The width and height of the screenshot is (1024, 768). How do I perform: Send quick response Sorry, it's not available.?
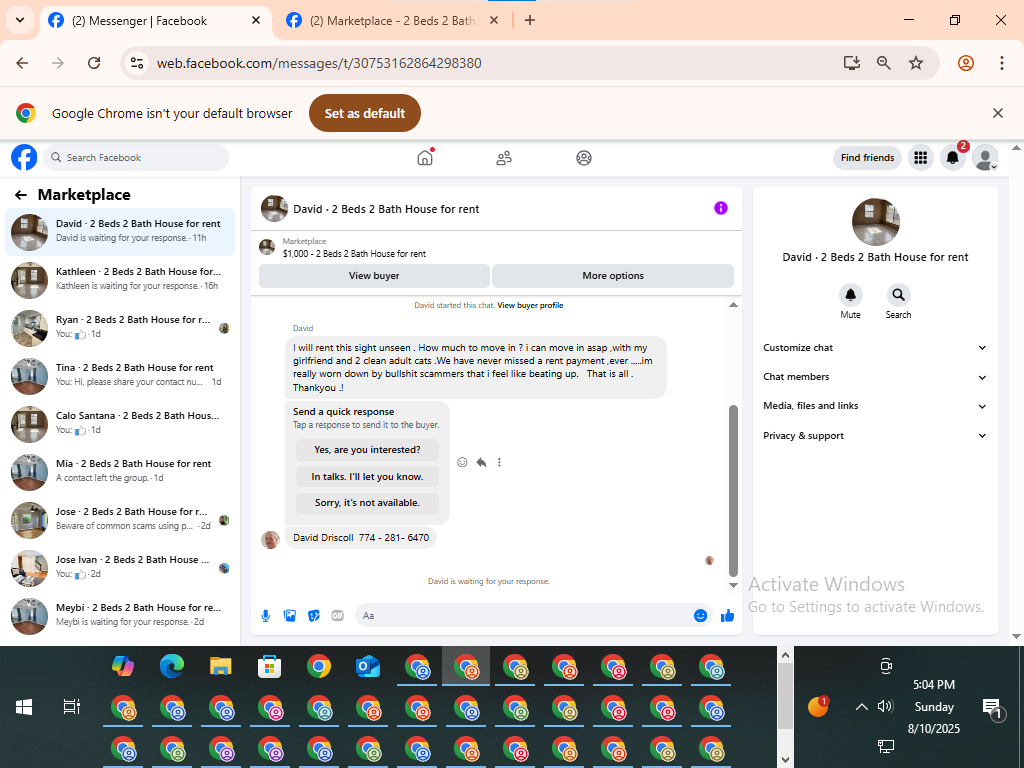[367, 503]
